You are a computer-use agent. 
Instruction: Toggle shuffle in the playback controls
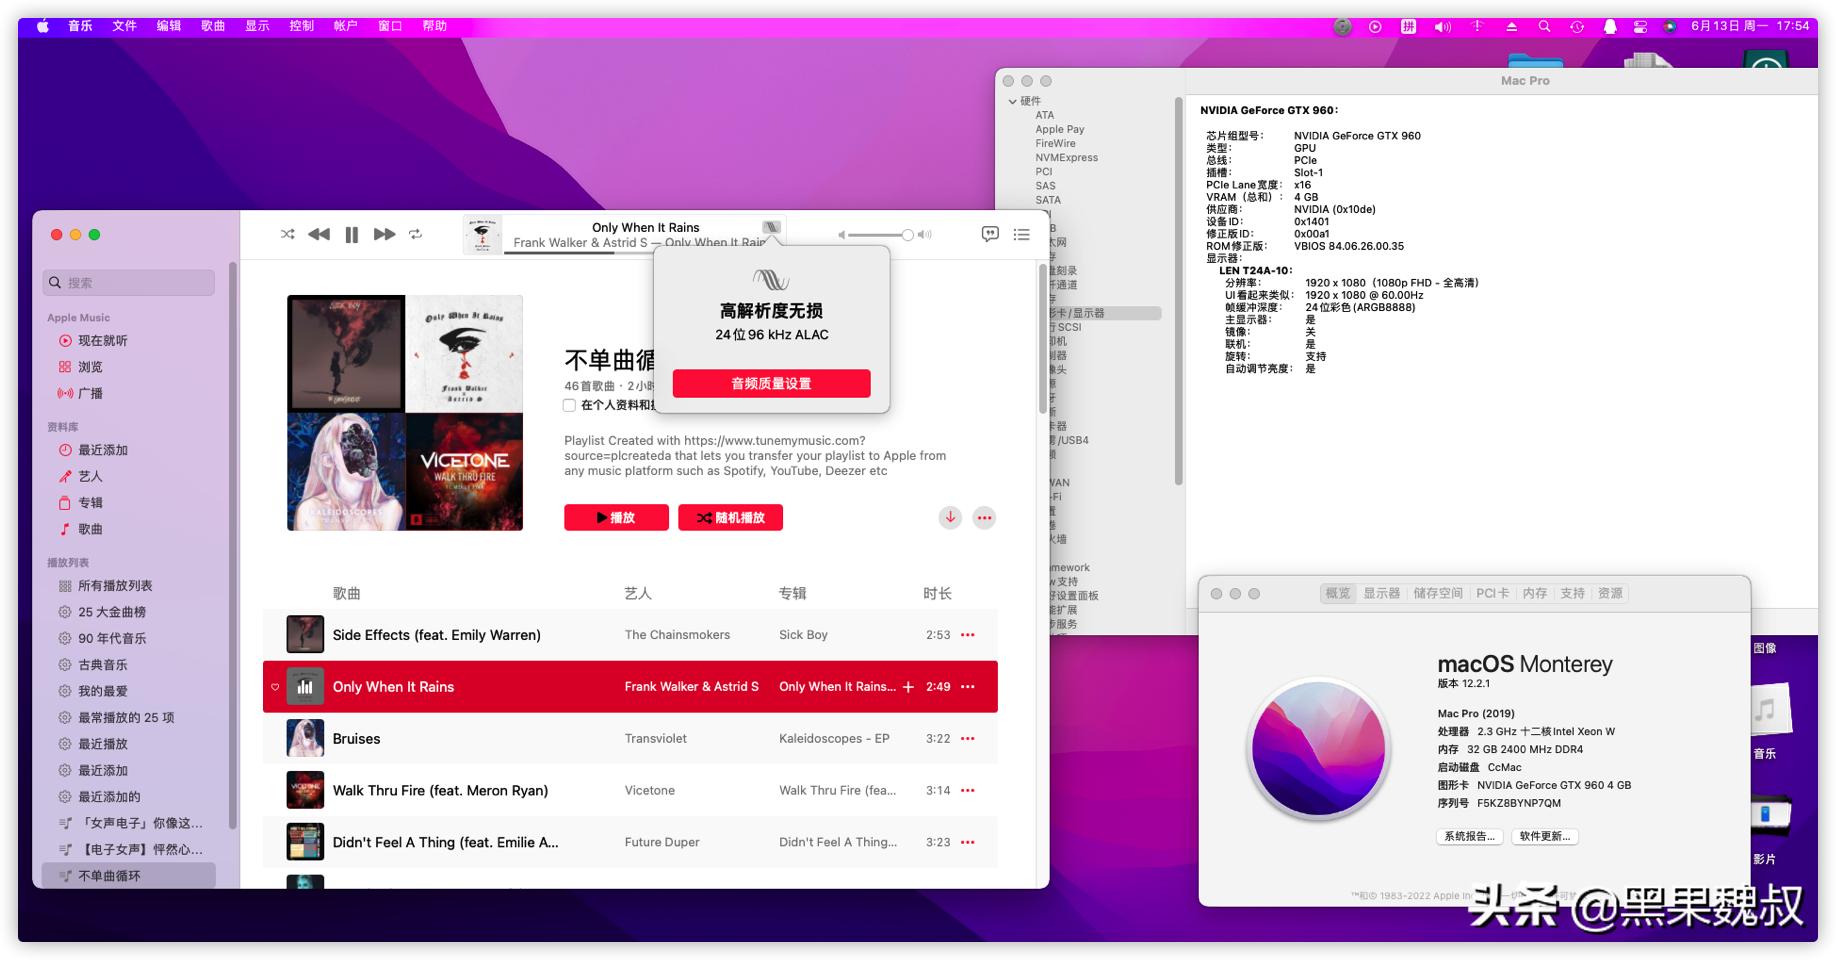click(x=288, y=234)
